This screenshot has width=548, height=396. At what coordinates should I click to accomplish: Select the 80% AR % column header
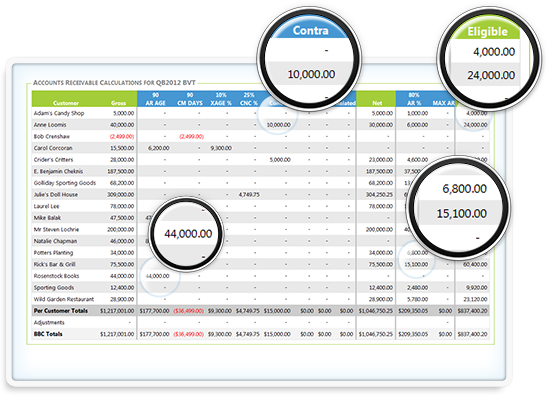click(x=414, y=99)
